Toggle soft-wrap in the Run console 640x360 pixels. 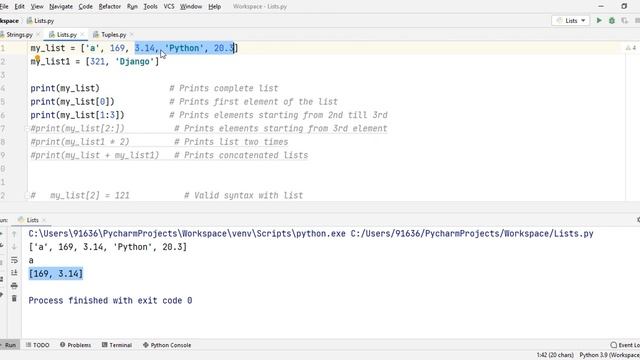point(14,260)
